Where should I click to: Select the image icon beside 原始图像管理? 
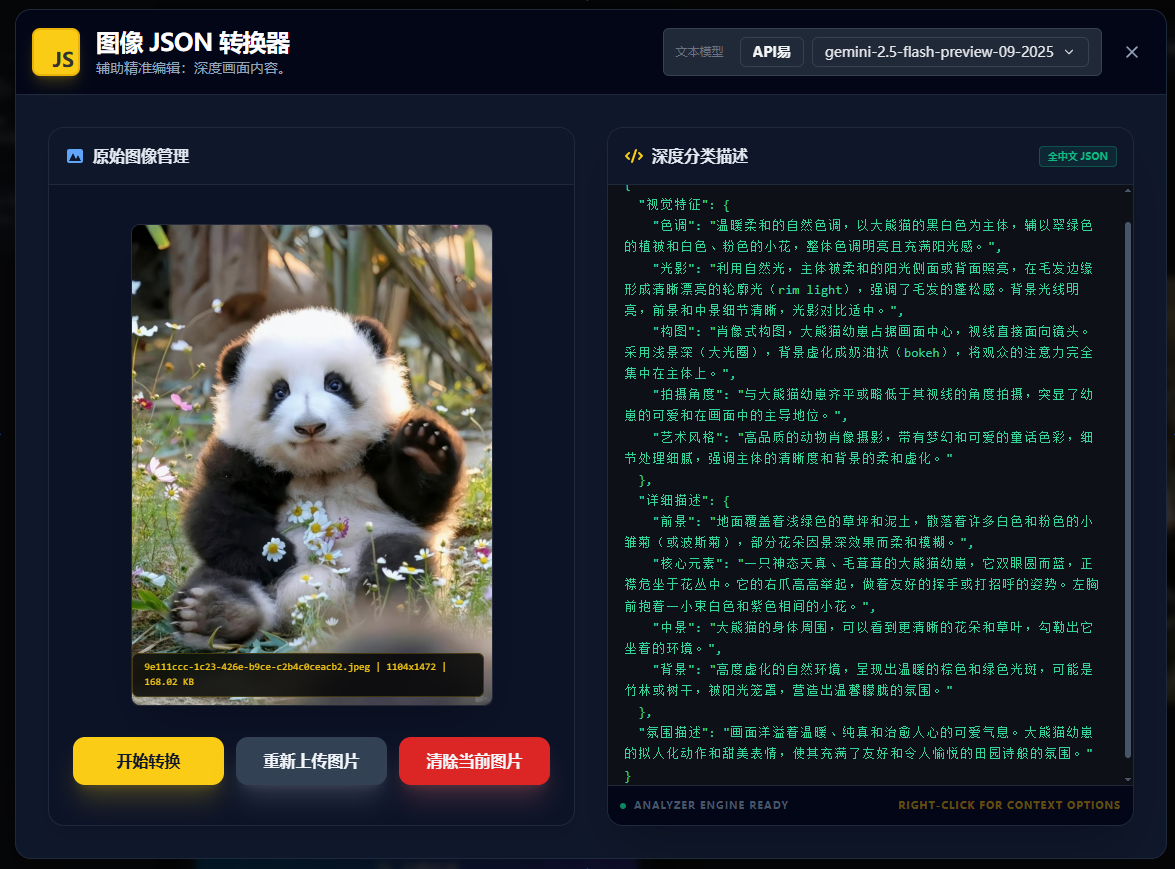click(75, 156)
